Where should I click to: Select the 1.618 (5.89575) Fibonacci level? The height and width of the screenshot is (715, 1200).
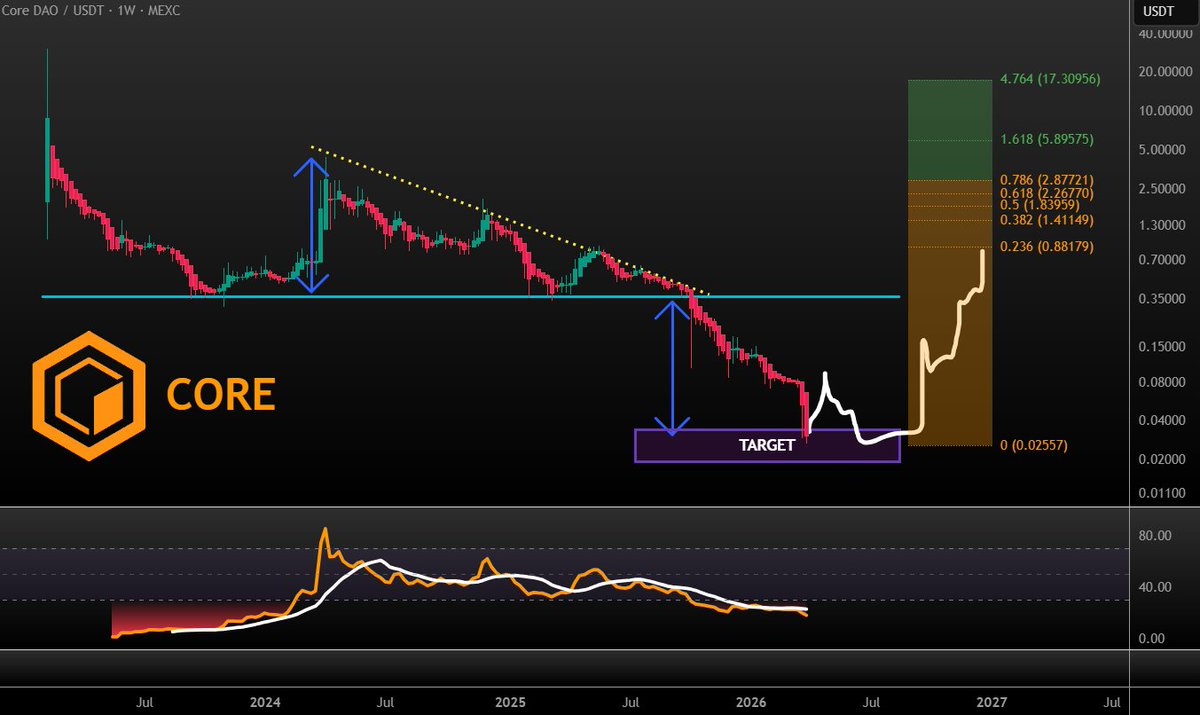(x=1049, y=139)
